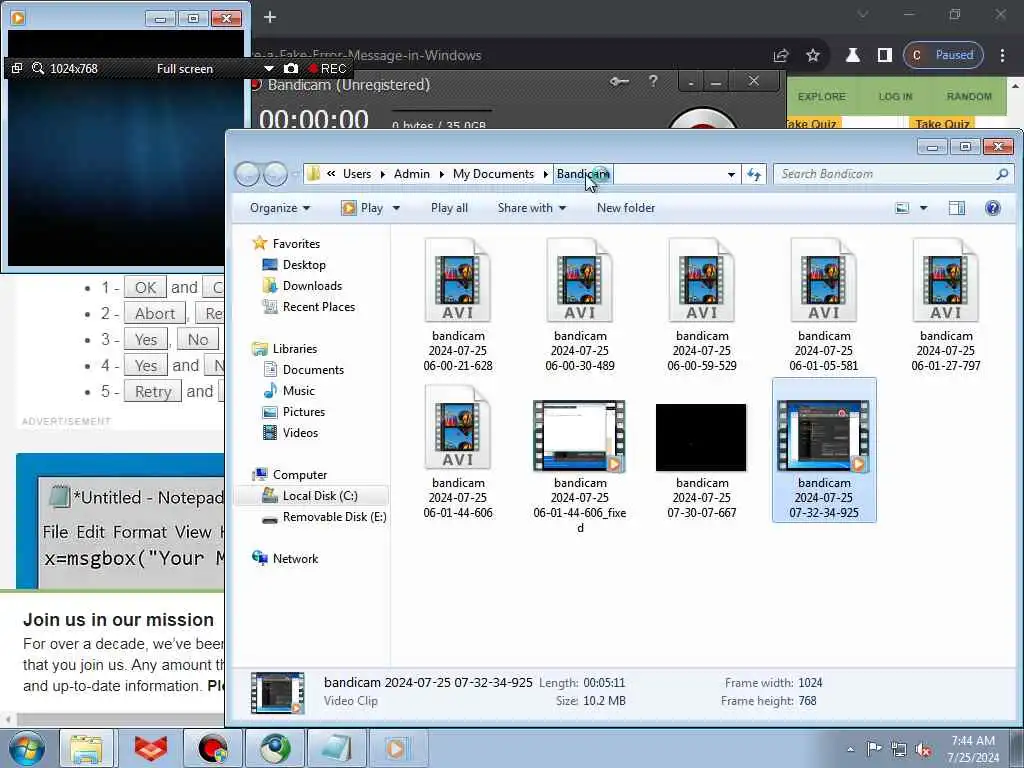Viewport: 1024px width, 768px height.
Task: Click the Explorer Back arrow button
Action: click(248, 174)
